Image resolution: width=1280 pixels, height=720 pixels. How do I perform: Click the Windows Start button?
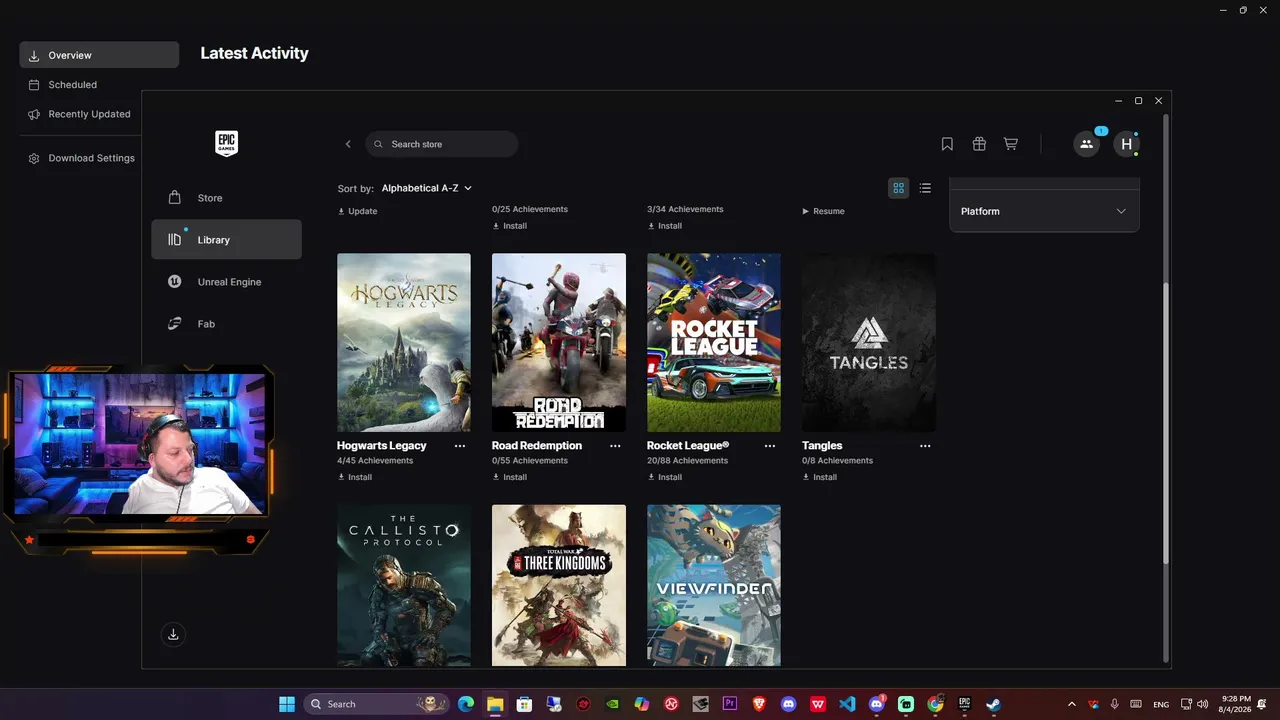pyautogui.click(x=287, y=704)
